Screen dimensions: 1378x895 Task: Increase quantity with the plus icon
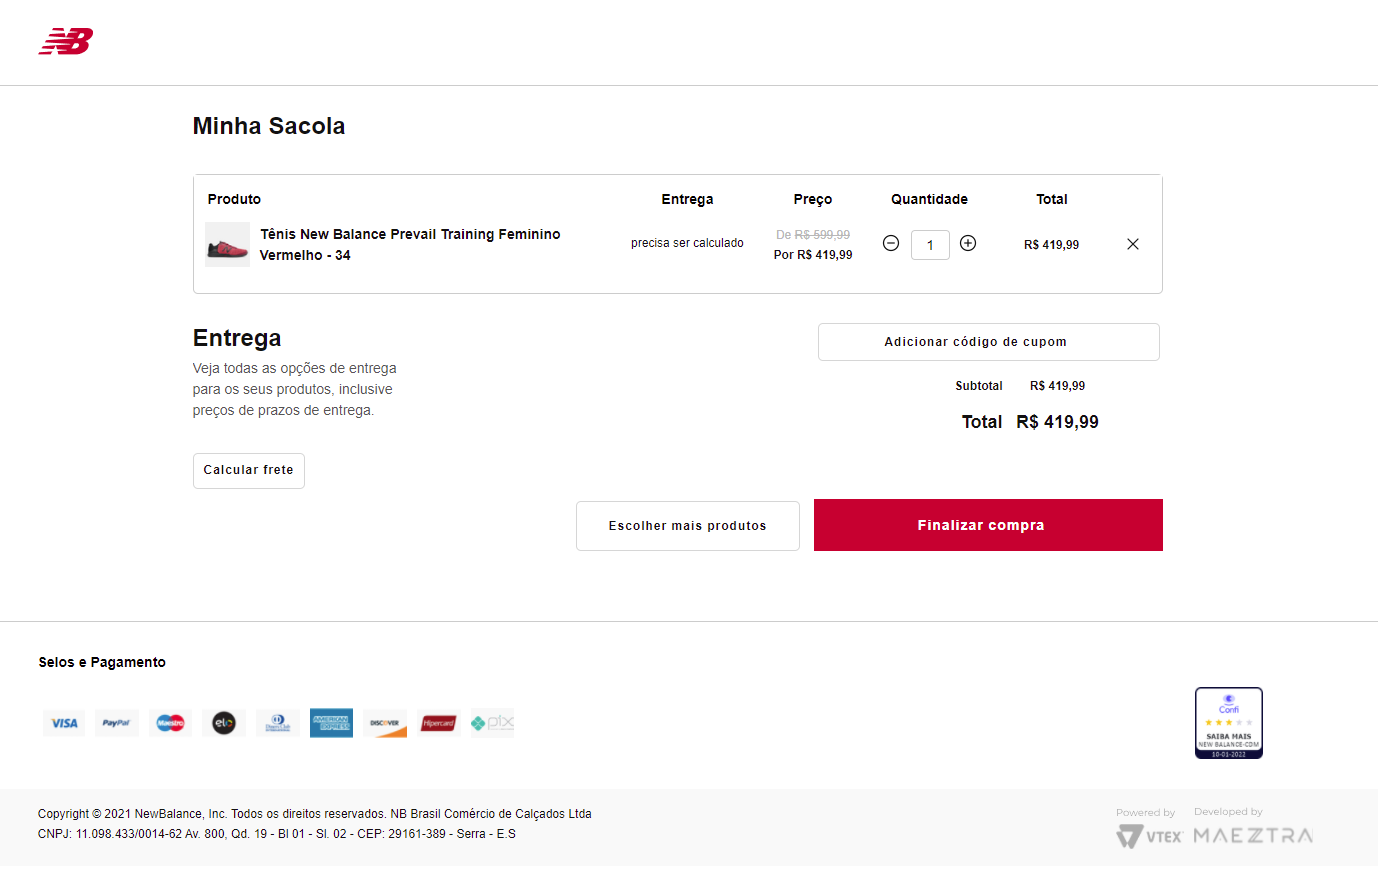click(968, 243)
